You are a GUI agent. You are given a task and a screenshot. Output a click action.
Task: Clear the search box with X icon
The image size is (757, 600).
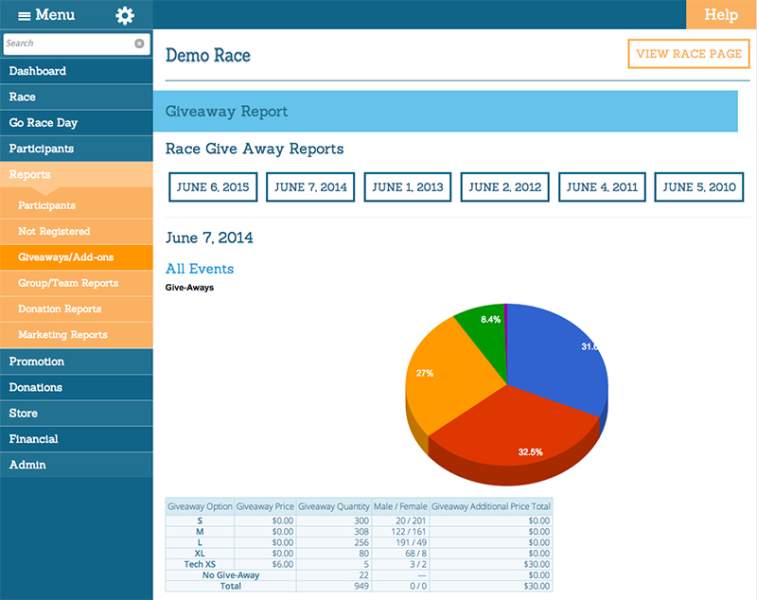(x=139, y=44)
